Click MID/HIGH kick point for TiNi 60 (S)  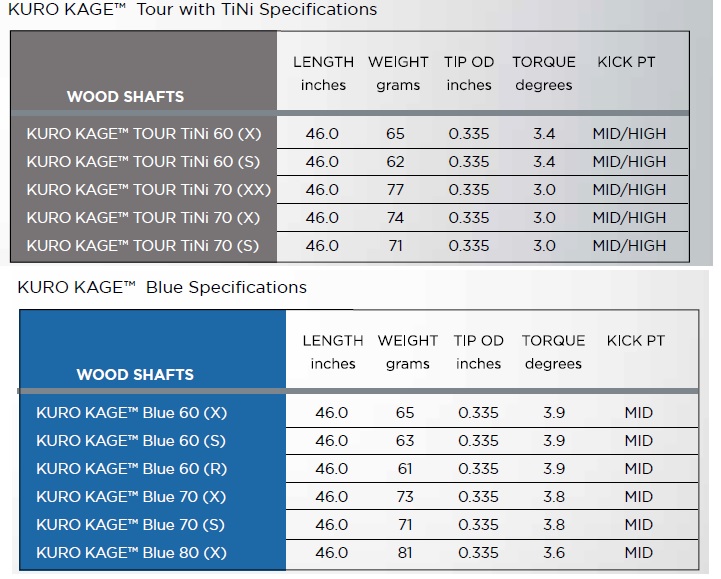point(629,162)
